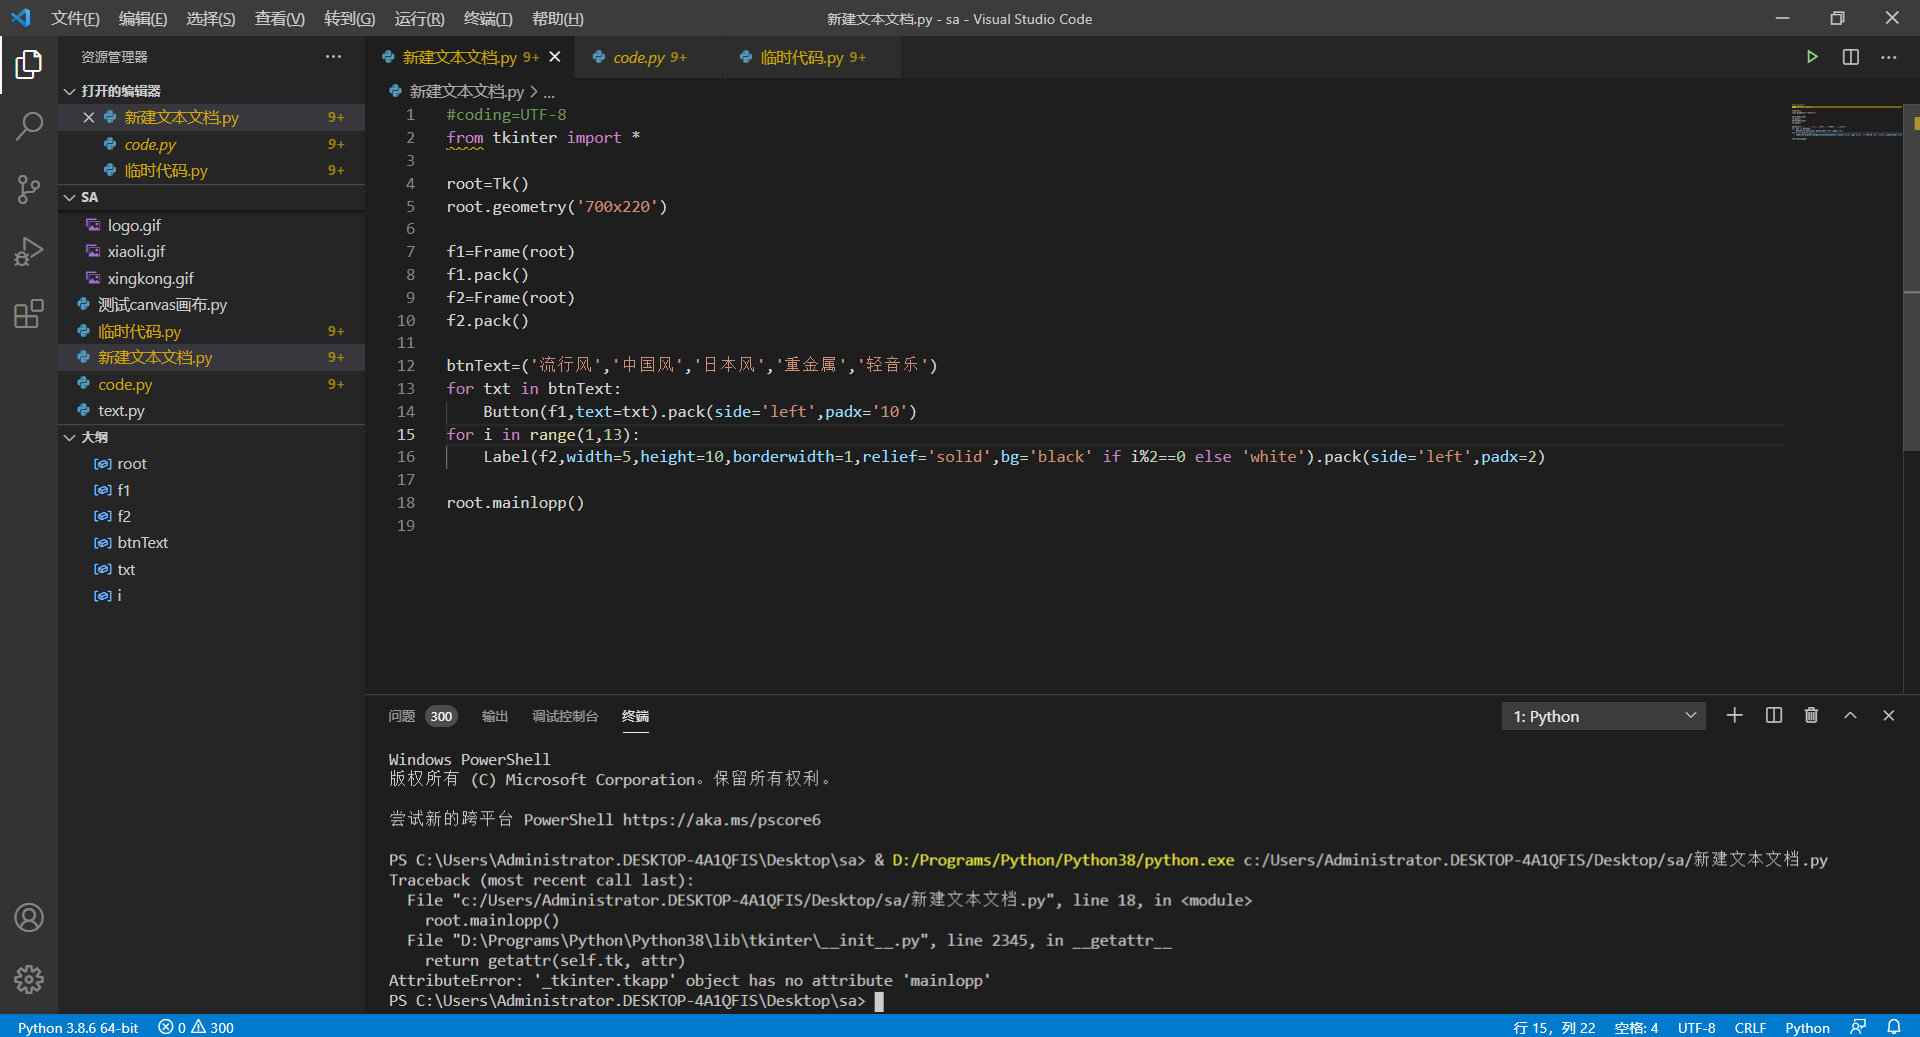Image resolution: width=1920 pixels, height=1037 pixels.
Task: Close the terminal panel
Action: (1888, 715)
